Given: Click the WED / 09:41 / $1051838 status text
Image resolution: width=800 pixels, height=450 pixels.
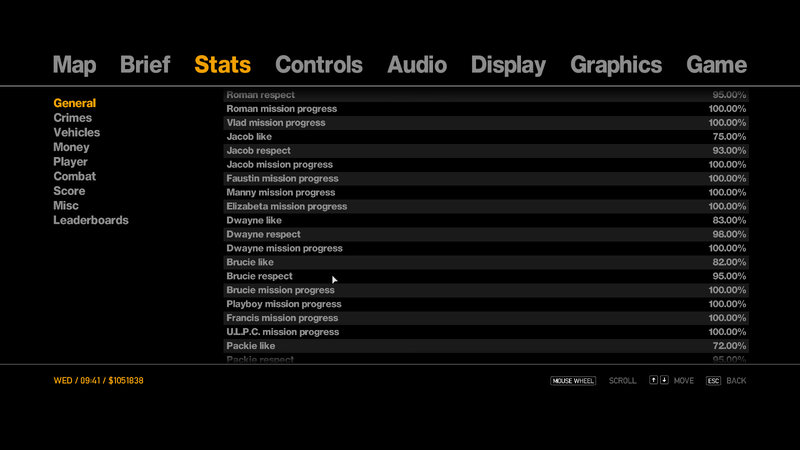Looking at the screenshot, I should pyautogui.click(x=98, y=381).
